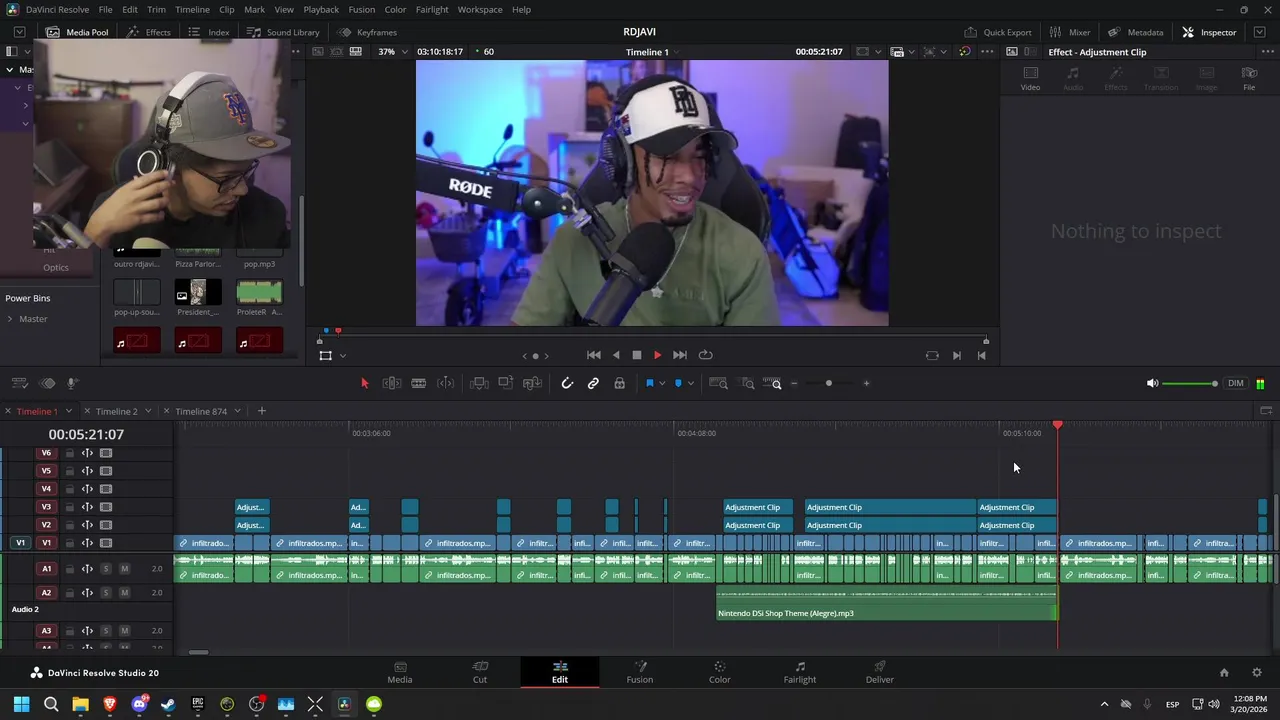Screen dimensions: 1280x720
Task: Mute audio track A1
Action: tap(125, 569)
